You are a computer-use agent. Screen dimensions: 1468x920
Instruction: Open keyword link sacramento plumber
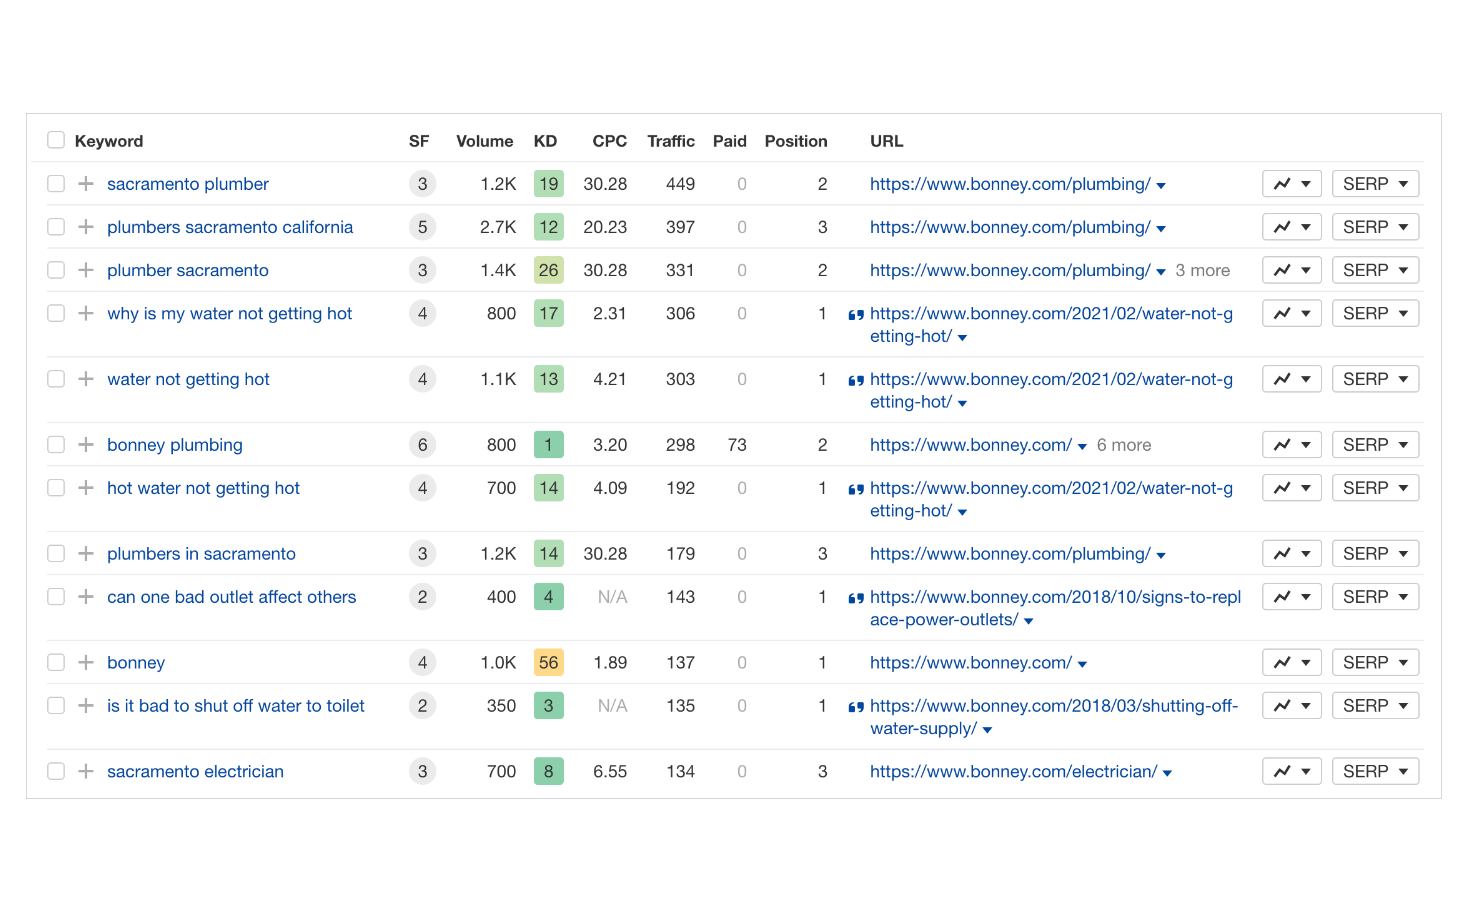(x=188, y=184)
